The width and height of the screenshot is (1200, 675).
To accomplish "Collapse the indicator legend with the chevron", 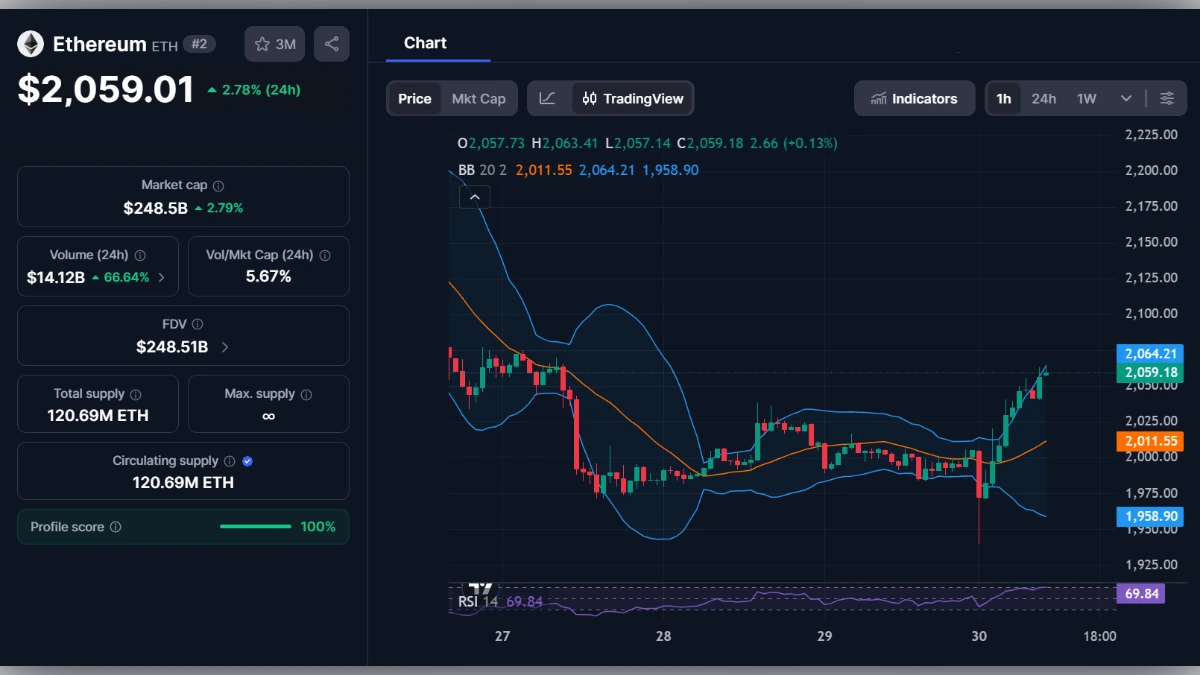I will (475, 197).
